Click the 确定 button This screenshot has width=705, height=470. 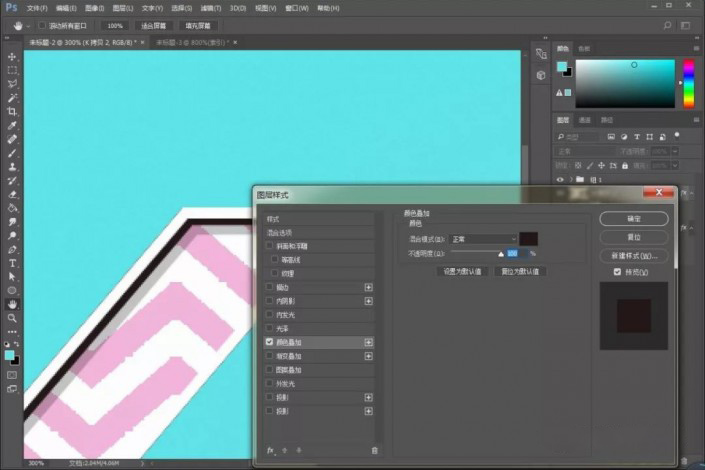(x=634, y=219)
